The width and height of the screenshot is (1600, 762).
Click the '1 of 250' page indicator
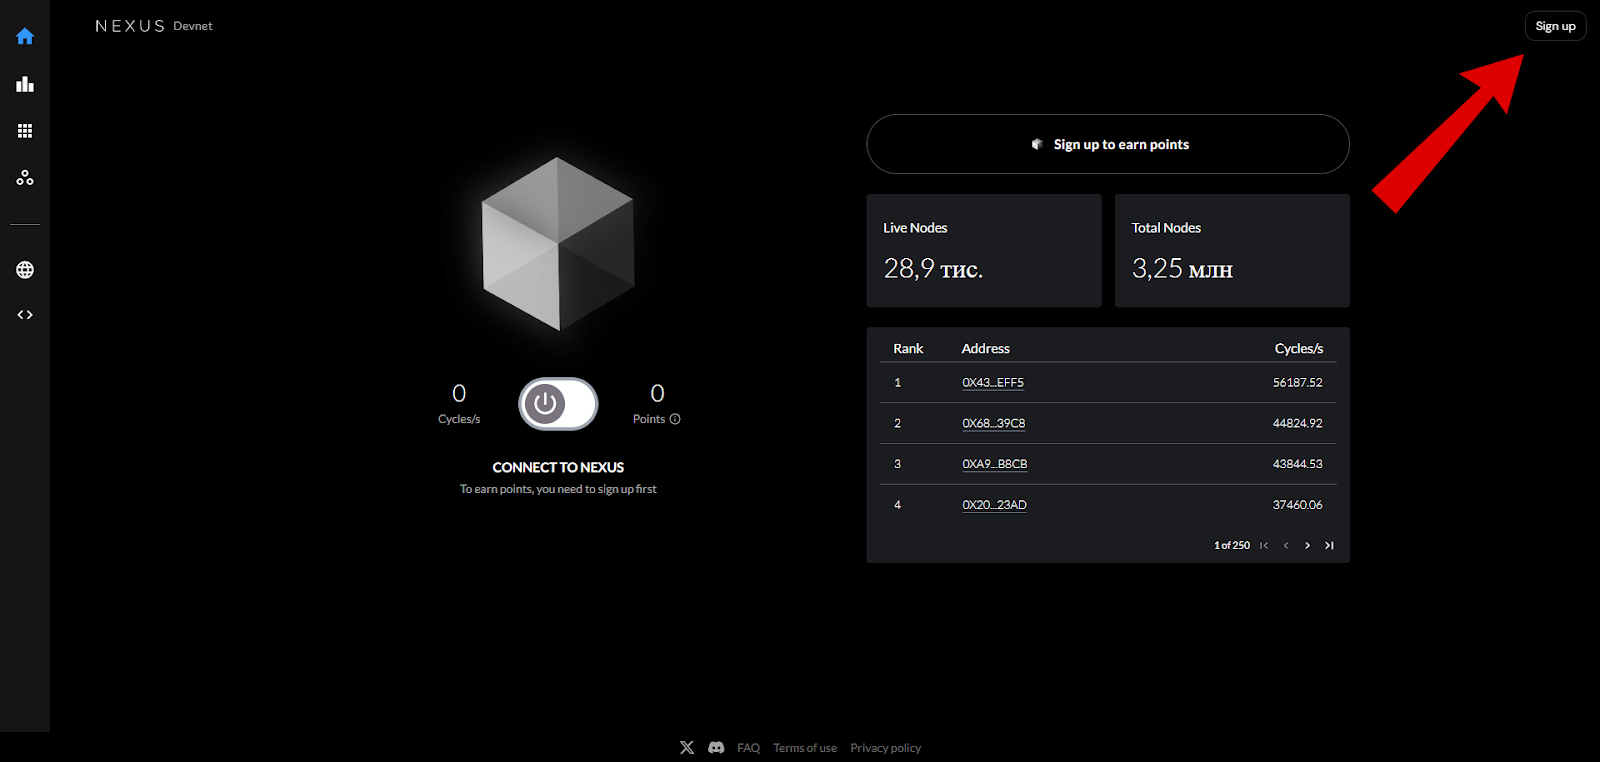1232,546
